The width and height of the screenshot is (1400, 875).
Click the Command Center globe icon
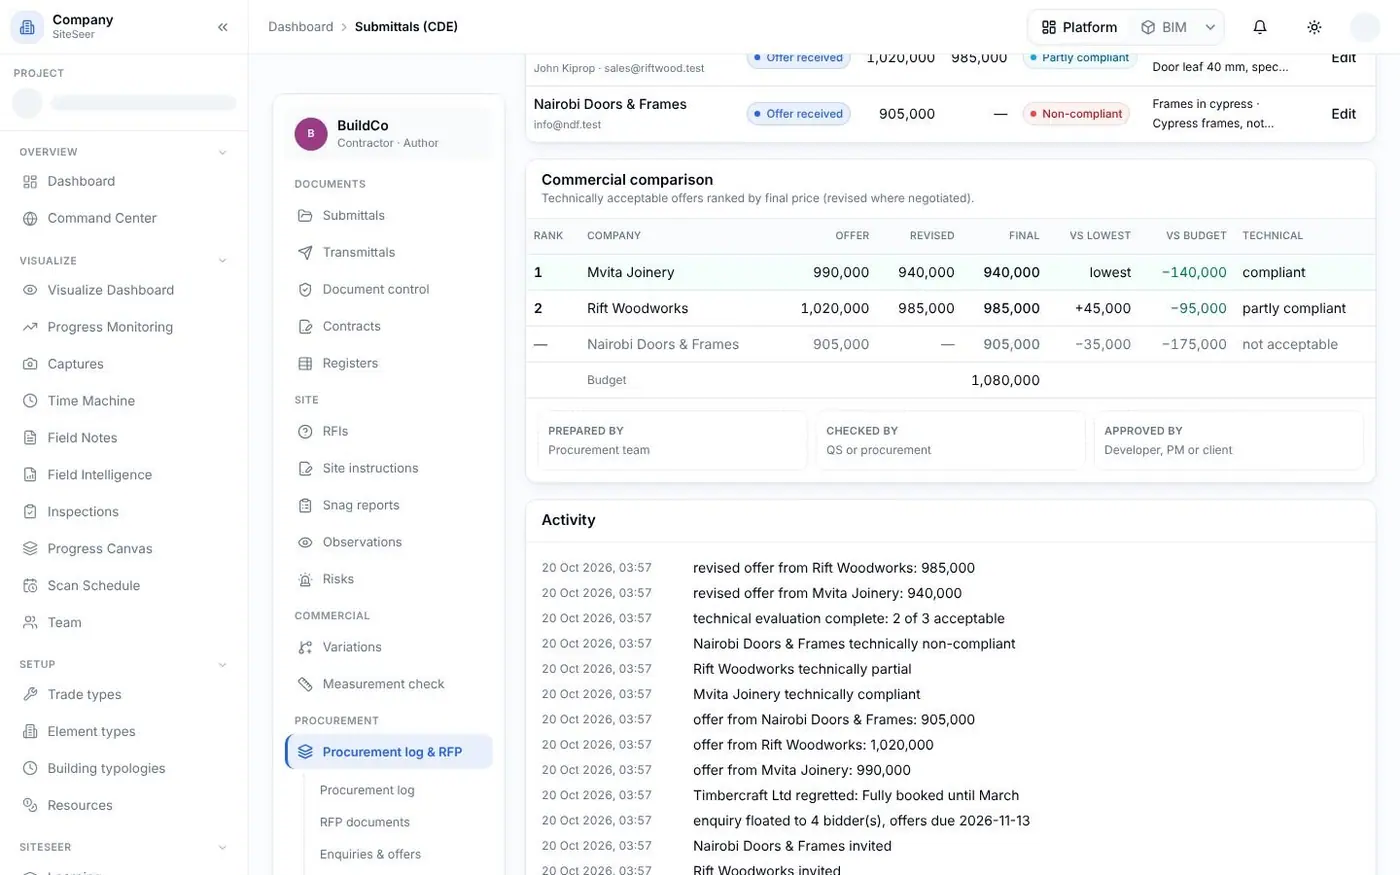[x=30, y=218]
